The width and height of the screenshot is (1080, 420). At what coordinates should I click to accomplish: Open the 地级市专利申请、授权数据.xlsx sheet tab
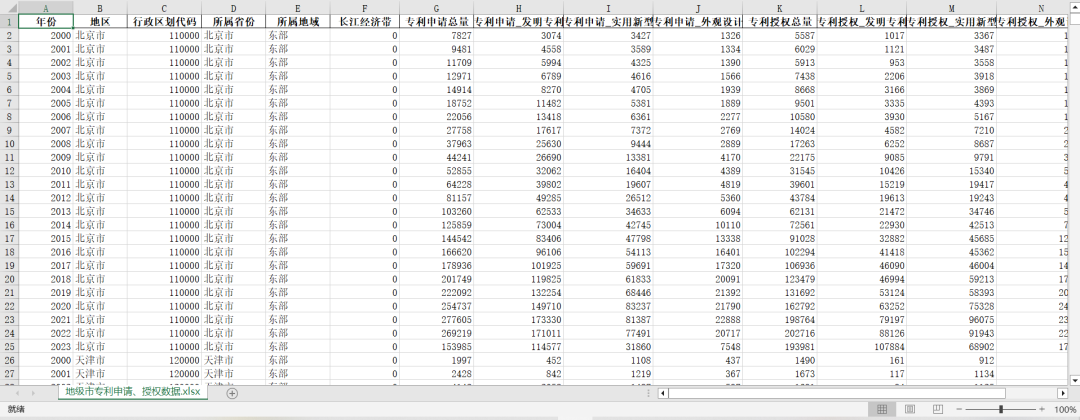[x=132, y=392]
